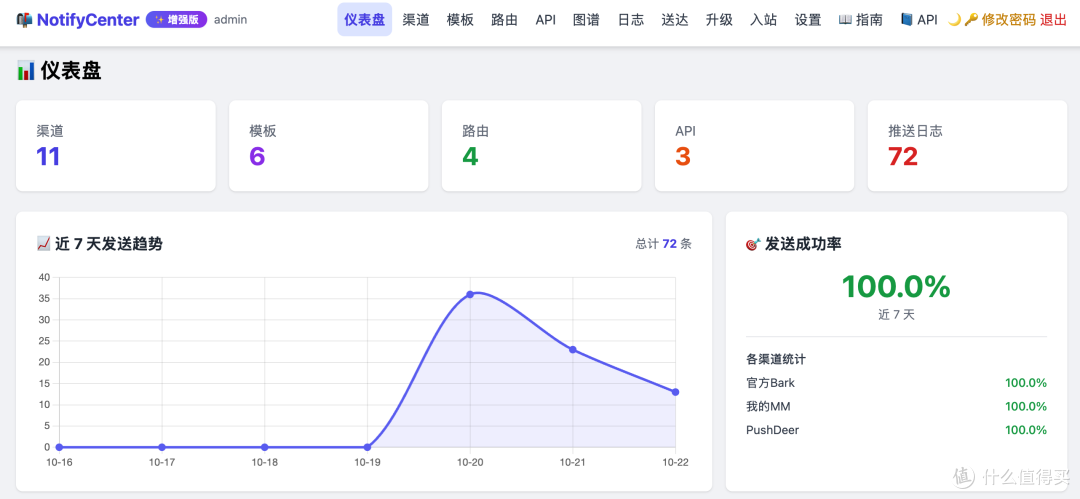Switch to 路由 in the navigation
Screen dimensions: 1080x499
[x=504, y=20]
